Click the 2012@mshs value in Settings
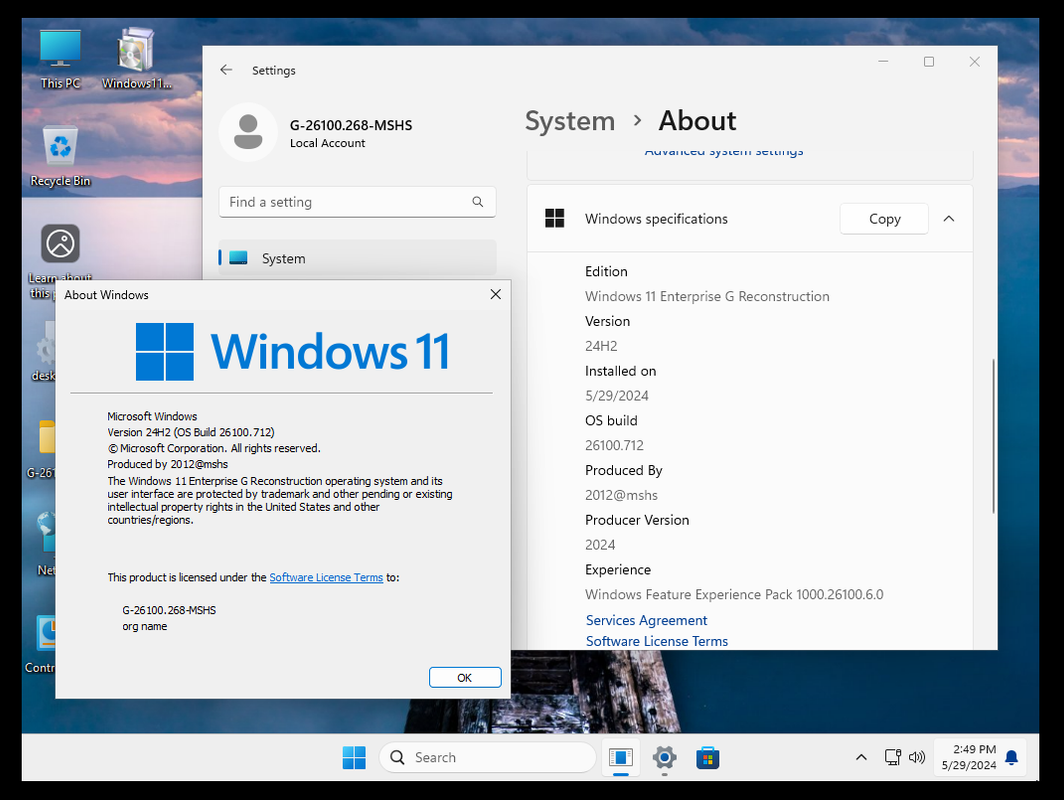The image size is (1064, 800). click(621, 495)
